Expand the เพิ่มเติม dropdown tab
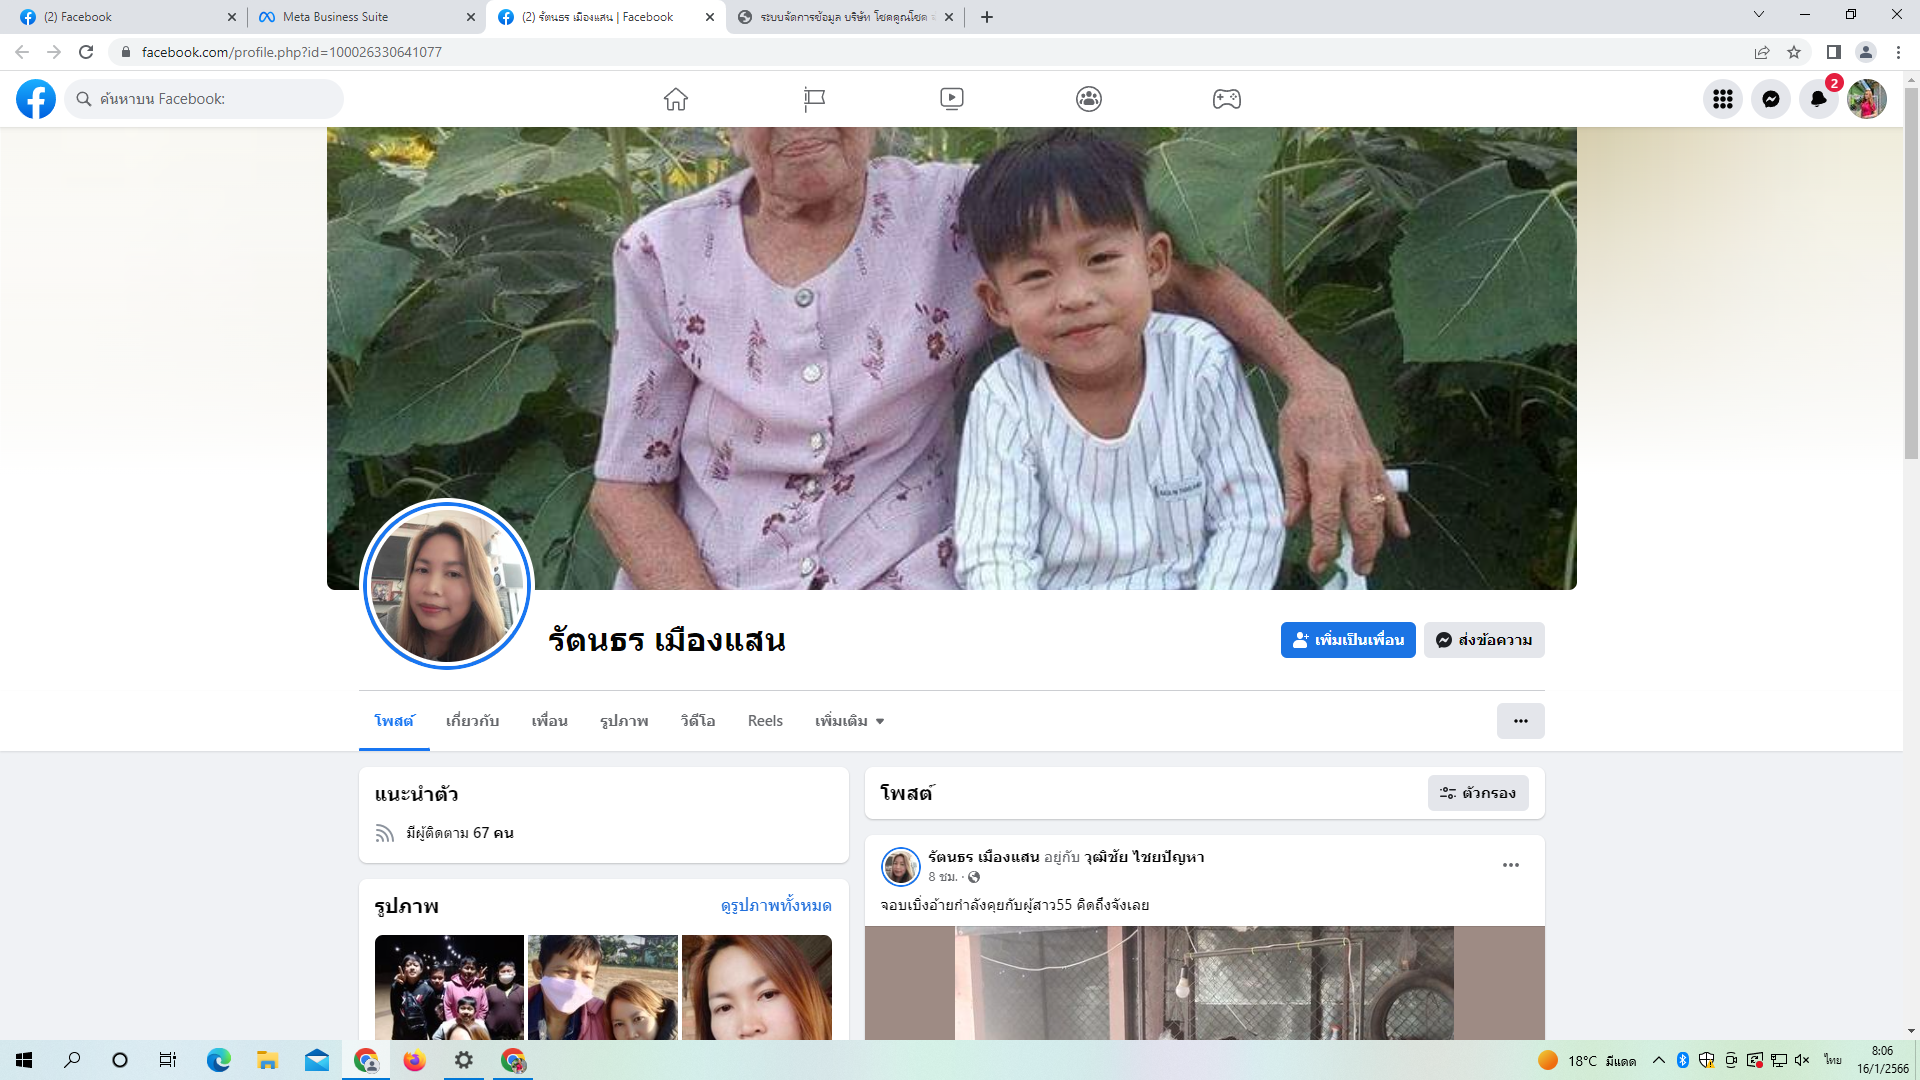This screenshot has height=1080, width=1920. [849, 721]
